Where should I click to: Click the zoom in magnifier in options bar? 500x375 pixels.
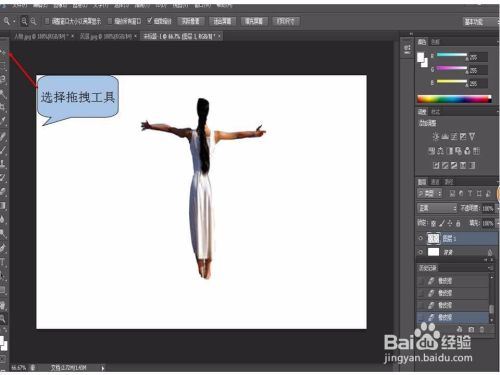pos(24,21)
